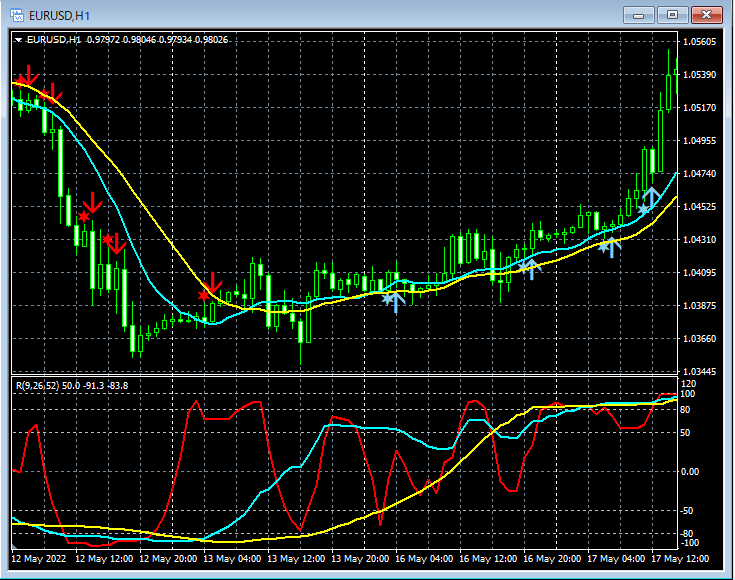Click the time label 17 May 12:00

pyautogui.click(x=680, y=559)
